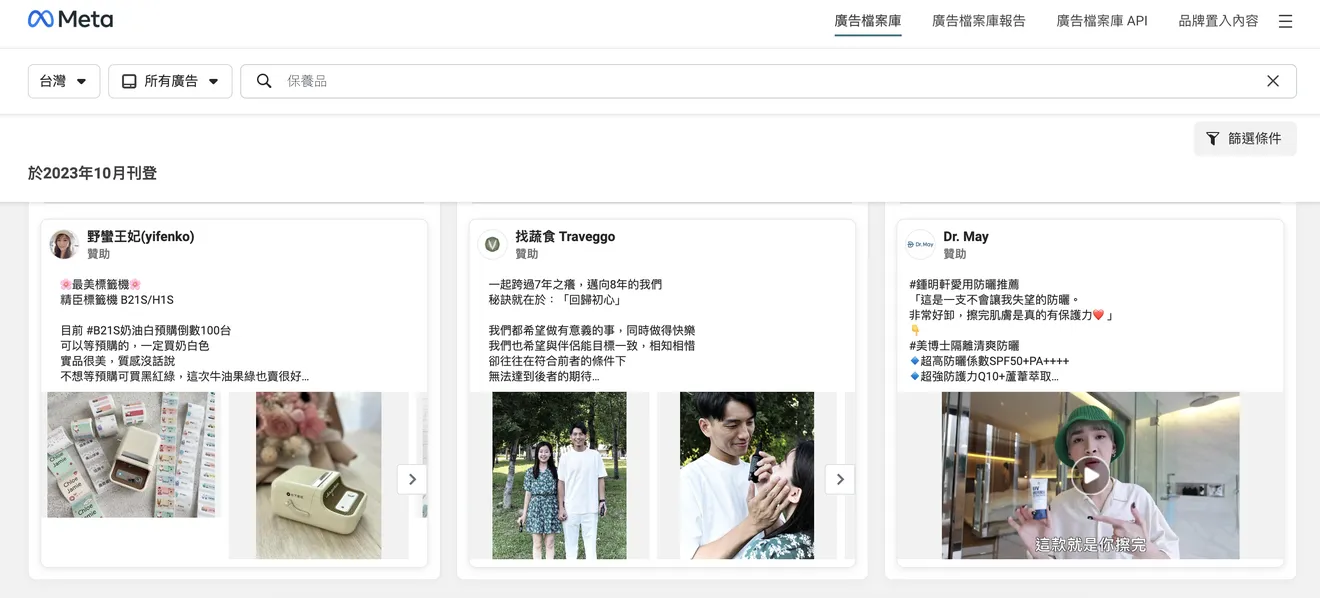Open the 所有廣告 category dropdown
Screen dimensions: 1320x598
click(170, 81)
